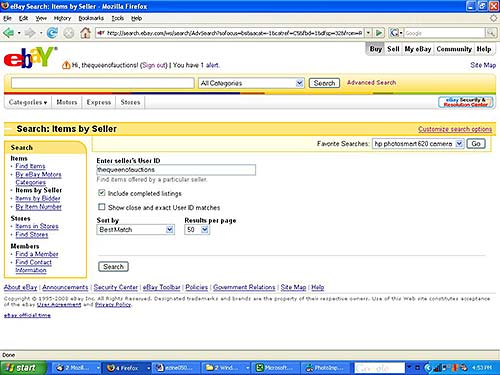Open the Security Center footer link
Image resolution: width=500 pixels, height=375 pixels.
(x=116, y=287)
